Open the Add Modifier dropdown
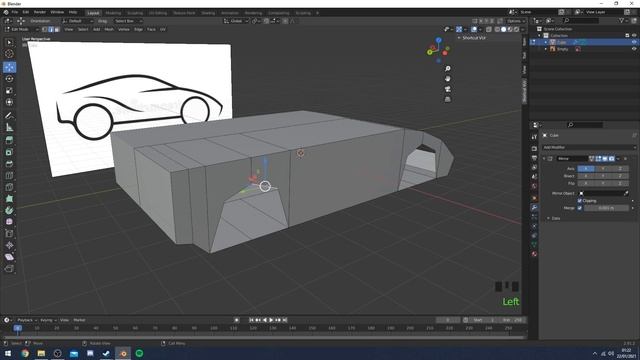The height and width of the screenshot is (360, 640). [589, 147]
